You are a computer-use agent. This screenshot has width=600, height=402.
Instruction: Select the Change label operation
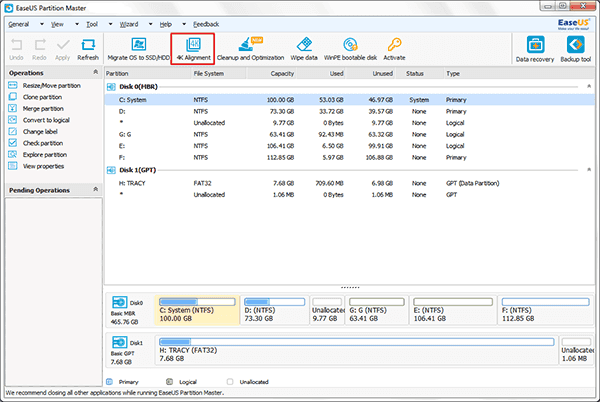(x=40, y=132)
